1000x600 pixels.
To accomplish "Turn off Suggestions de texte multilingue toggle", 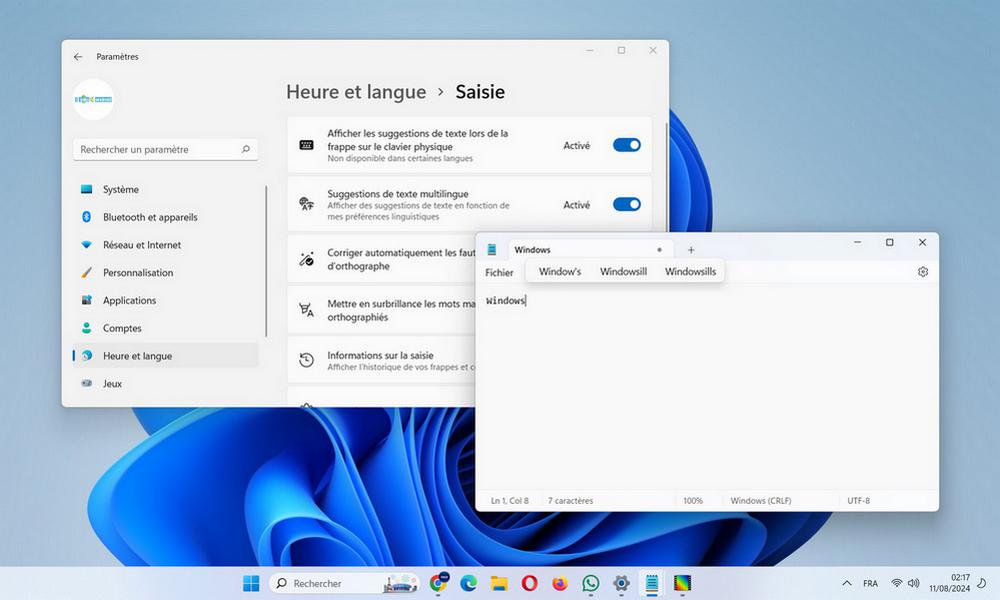I will point(626,205).
